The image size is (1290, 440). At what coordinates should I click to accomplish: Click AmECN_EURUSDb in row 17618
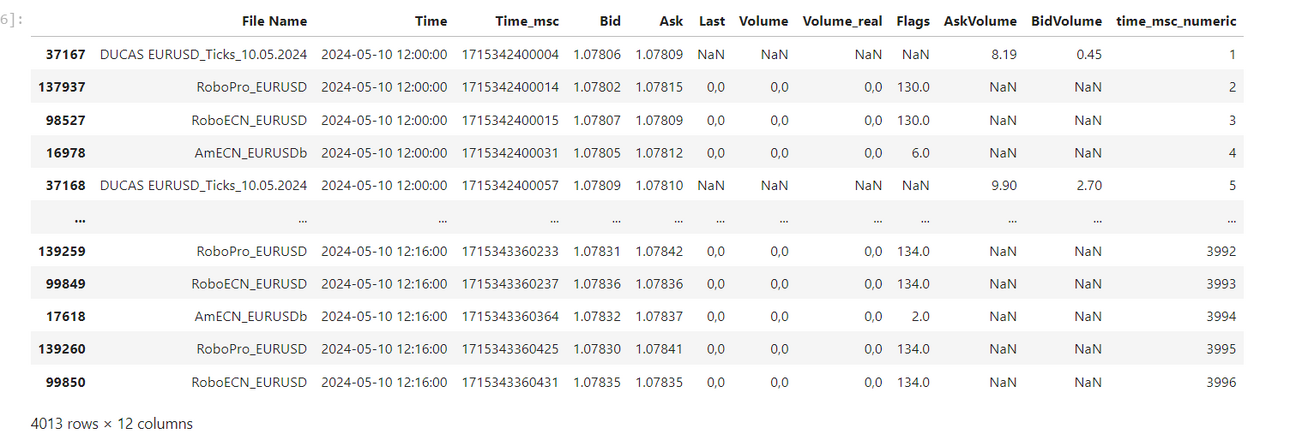(x=252, y=316)
